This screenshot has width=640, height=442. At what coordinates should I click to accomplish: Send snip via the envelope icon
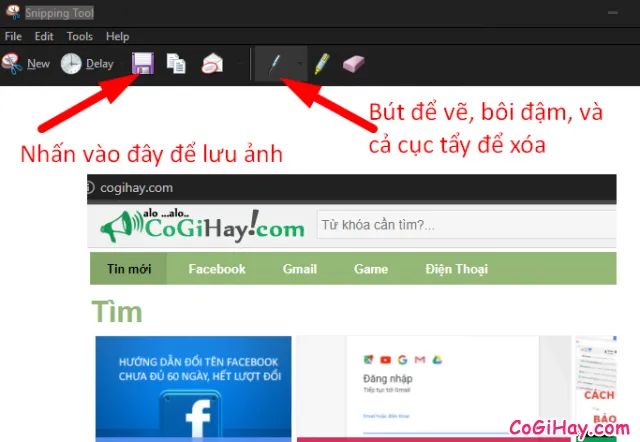(x=212, y=64)
